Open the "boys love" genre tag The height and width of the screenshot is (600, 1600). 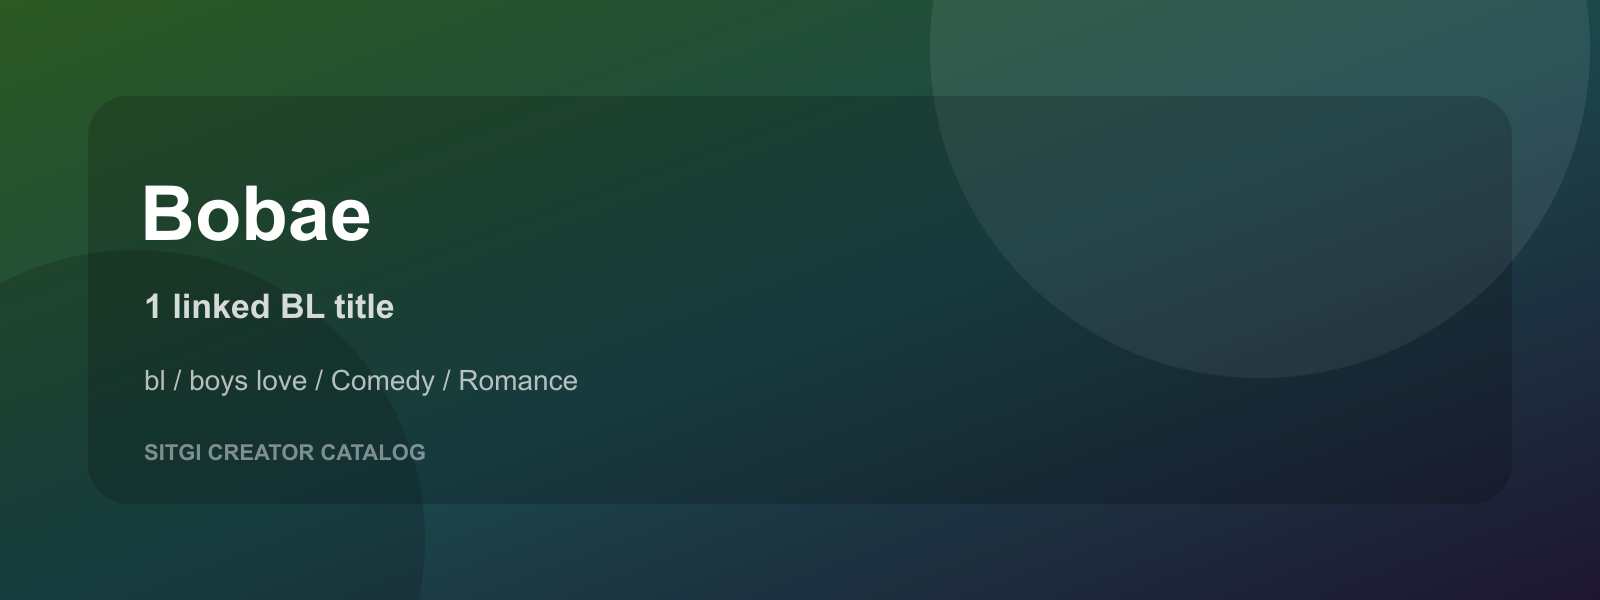coord(248,381)
